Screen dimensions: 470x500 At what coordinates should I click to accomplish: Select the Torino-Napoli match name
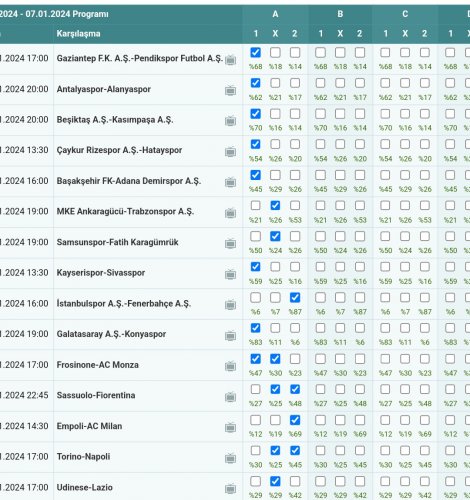pyautogui.click(x=83, y=457)
